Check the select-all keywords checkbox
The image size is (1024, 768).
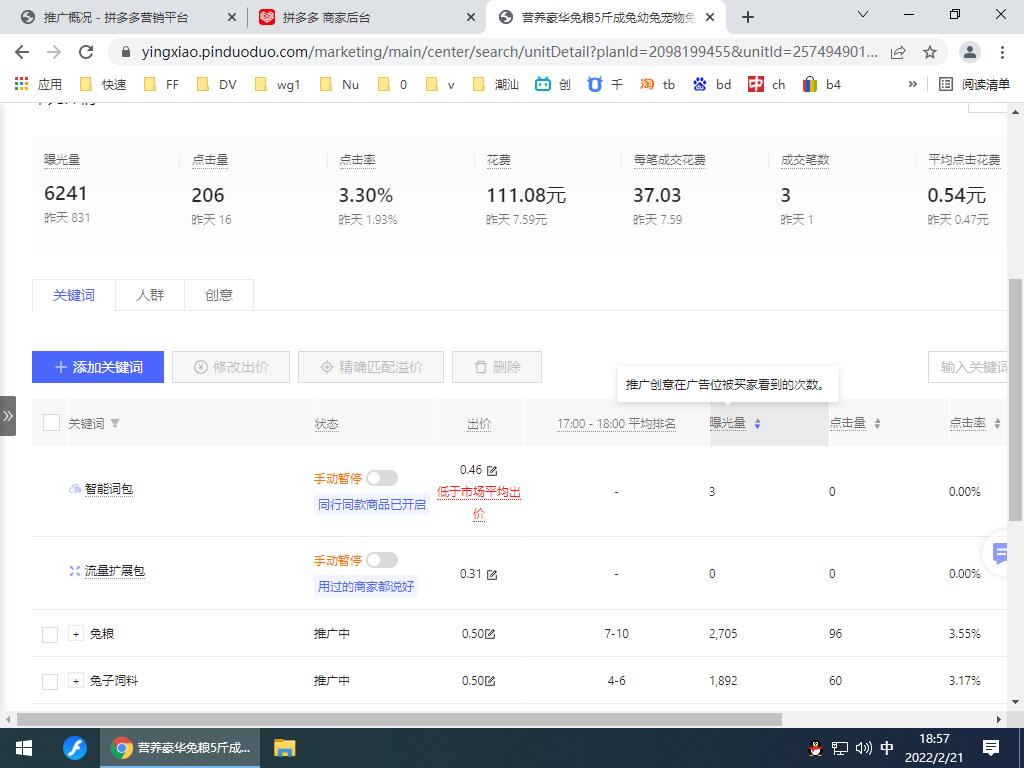pos(52,423)
